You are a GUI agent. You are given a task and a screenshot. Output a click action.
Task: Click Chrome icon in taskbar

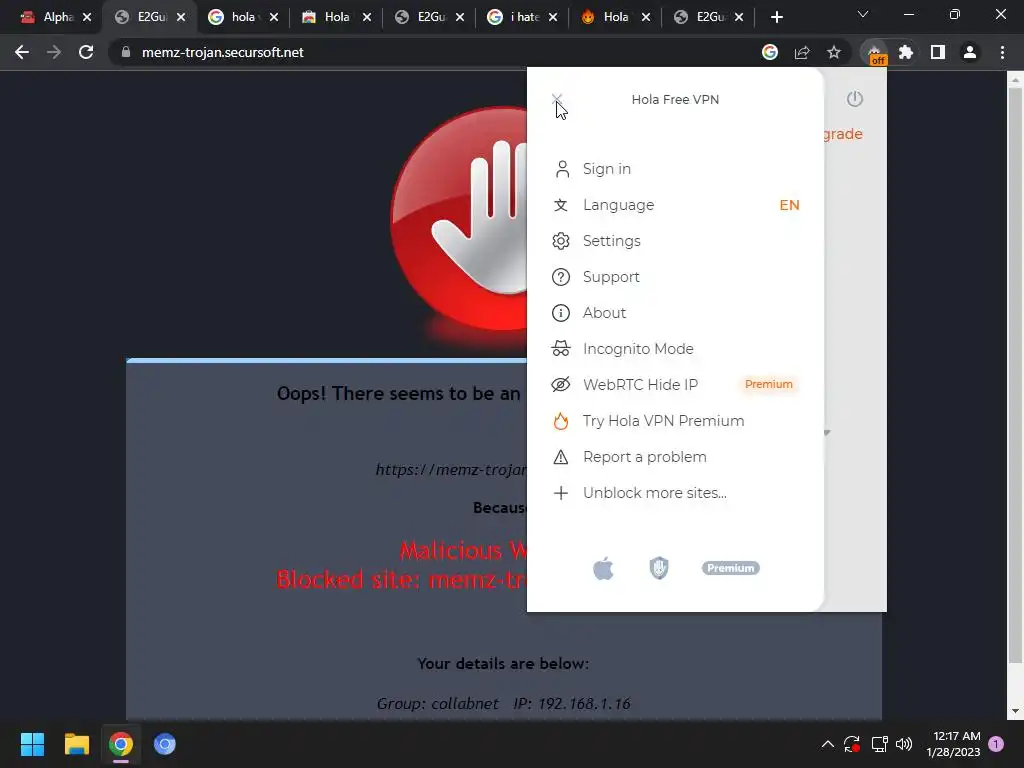point(121,744)
